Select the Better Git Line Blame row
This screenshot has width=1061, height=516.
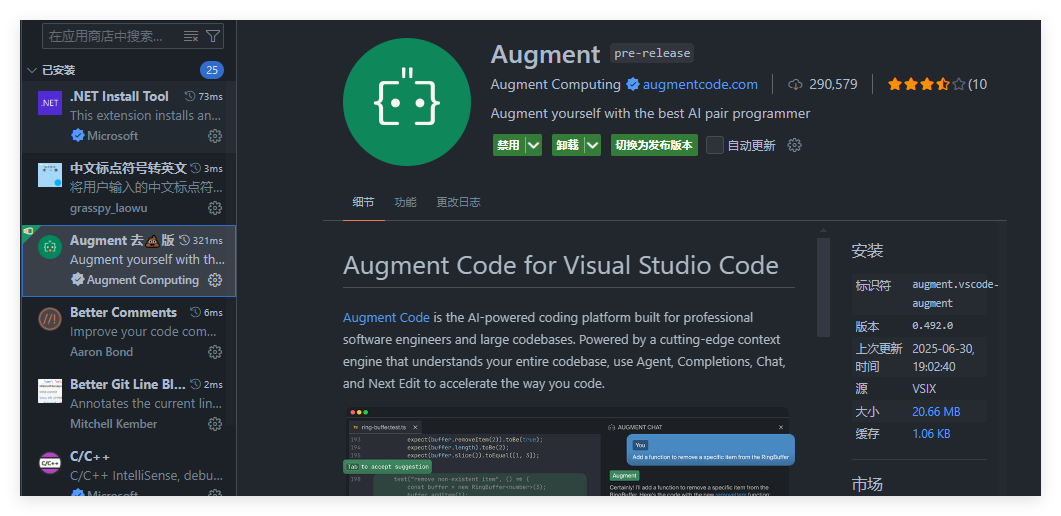(129, 405)
